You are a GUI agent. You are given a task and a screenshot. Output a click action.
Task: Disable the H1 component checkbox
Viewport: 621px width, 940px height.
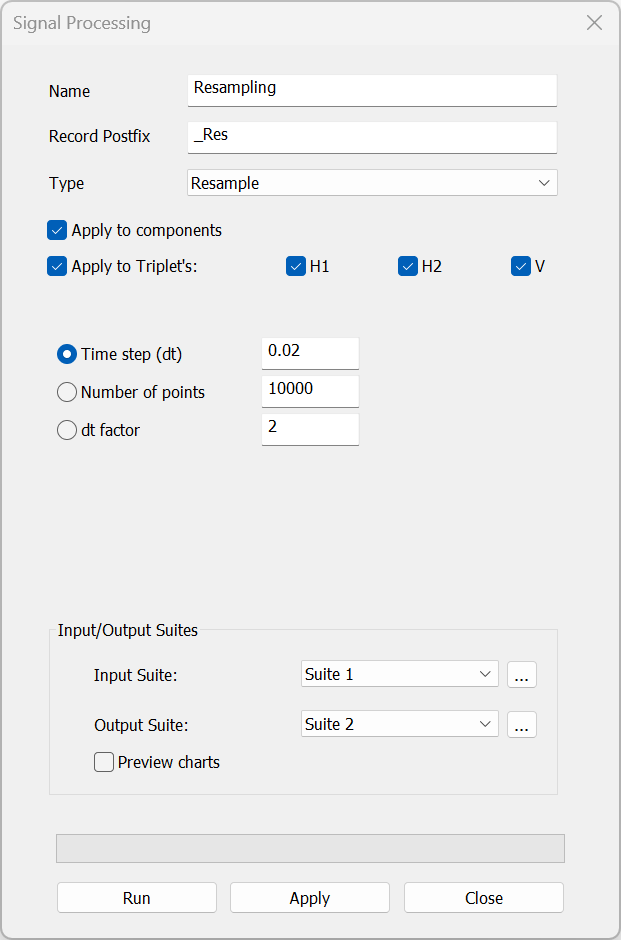(296, 267)
